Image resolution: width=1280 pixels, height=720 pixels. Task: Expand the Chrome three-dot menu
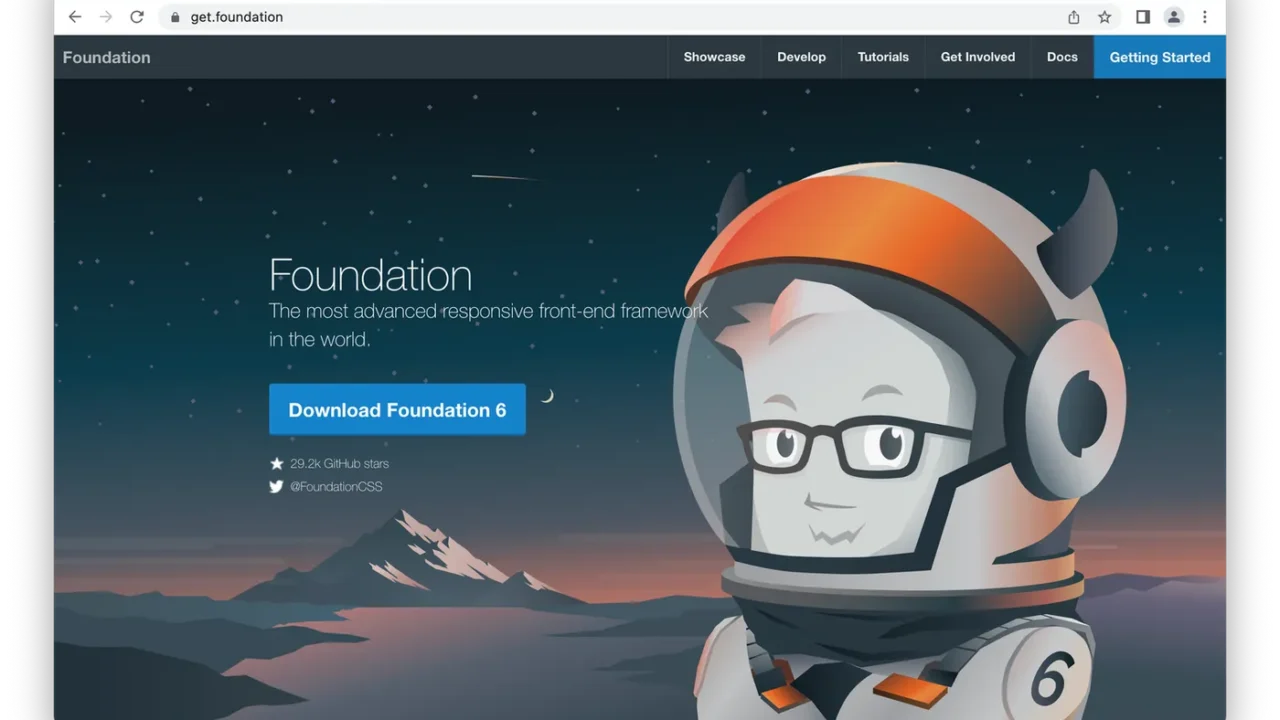(1205, 17)
